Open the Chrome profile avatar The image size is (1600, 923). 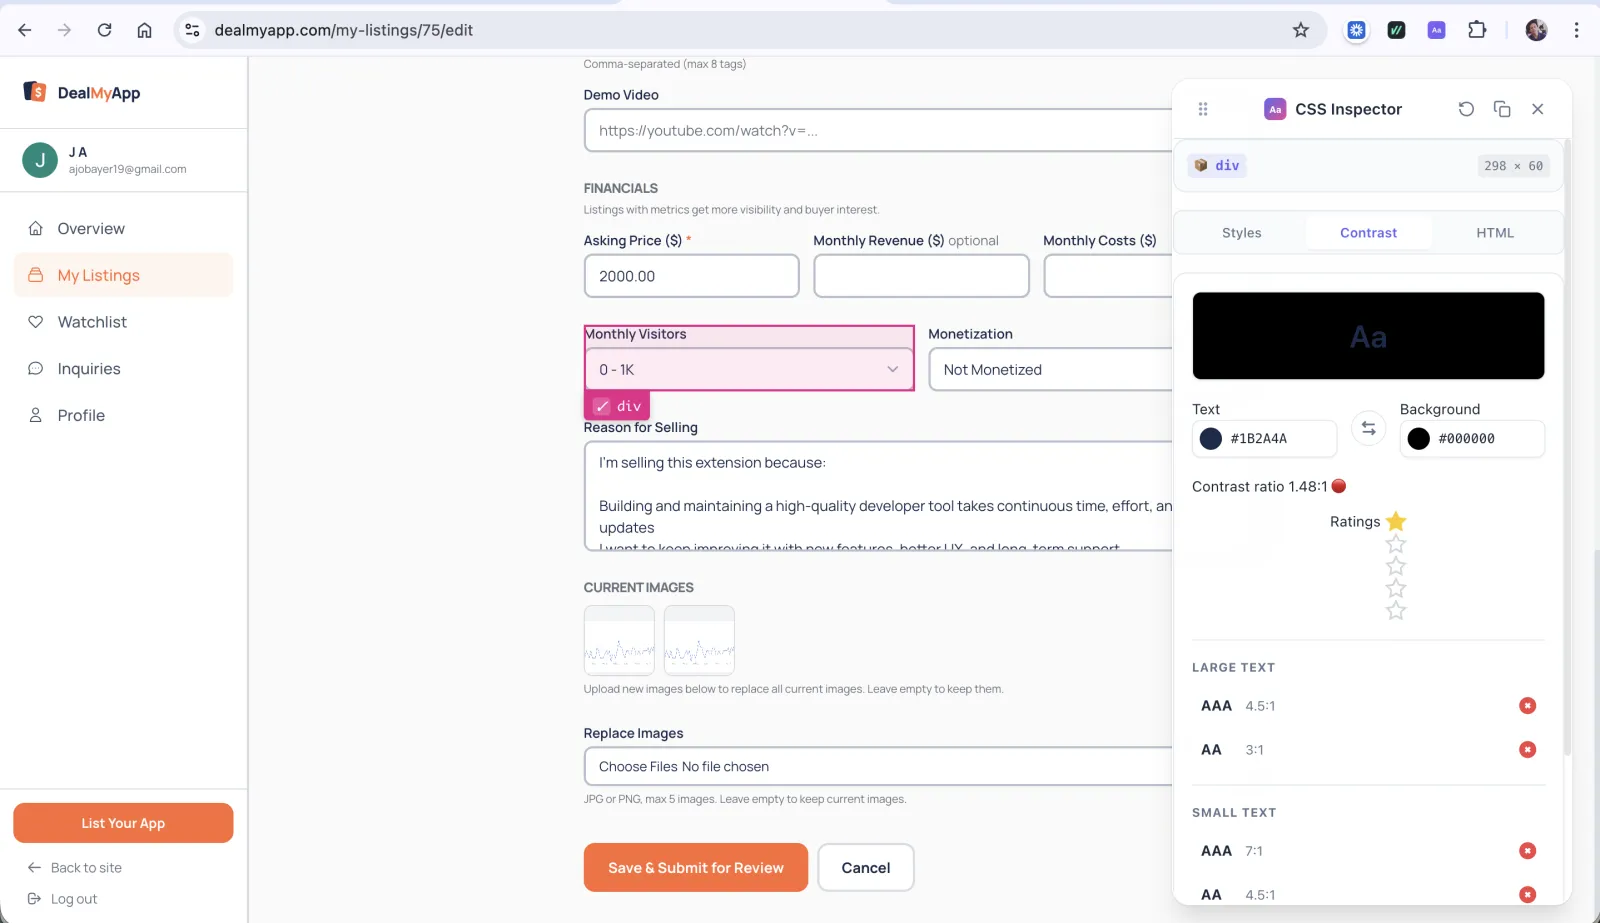click(1536, 30)
